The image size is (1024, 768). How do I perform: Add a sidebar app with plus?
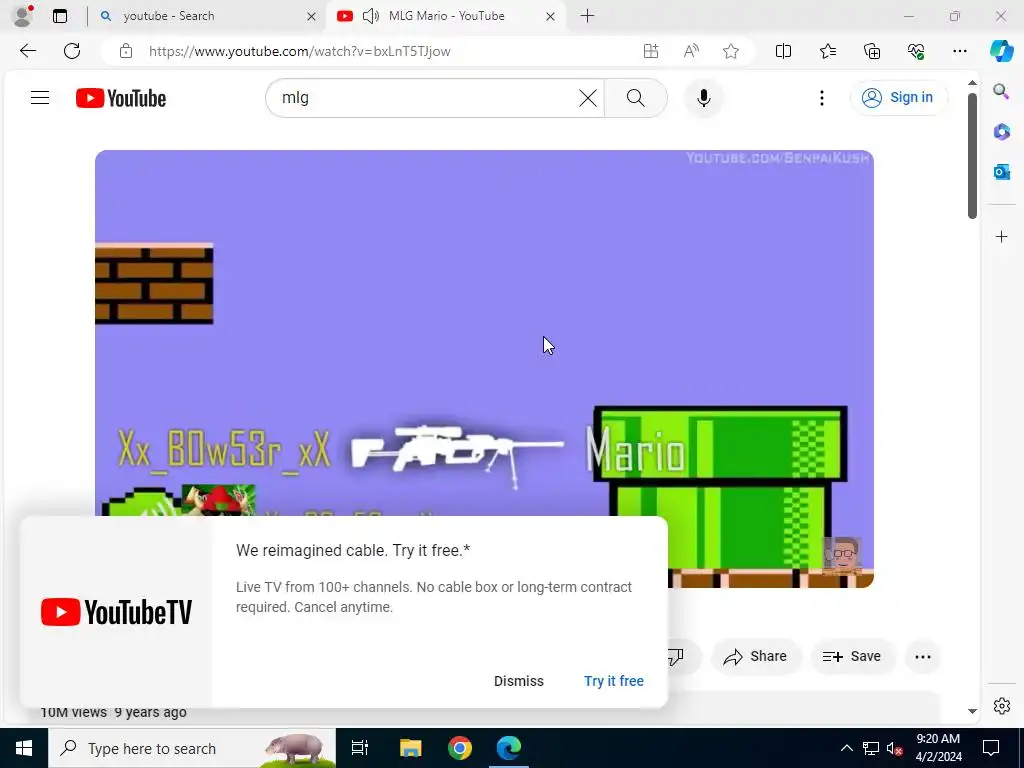tap(1001, 236)
